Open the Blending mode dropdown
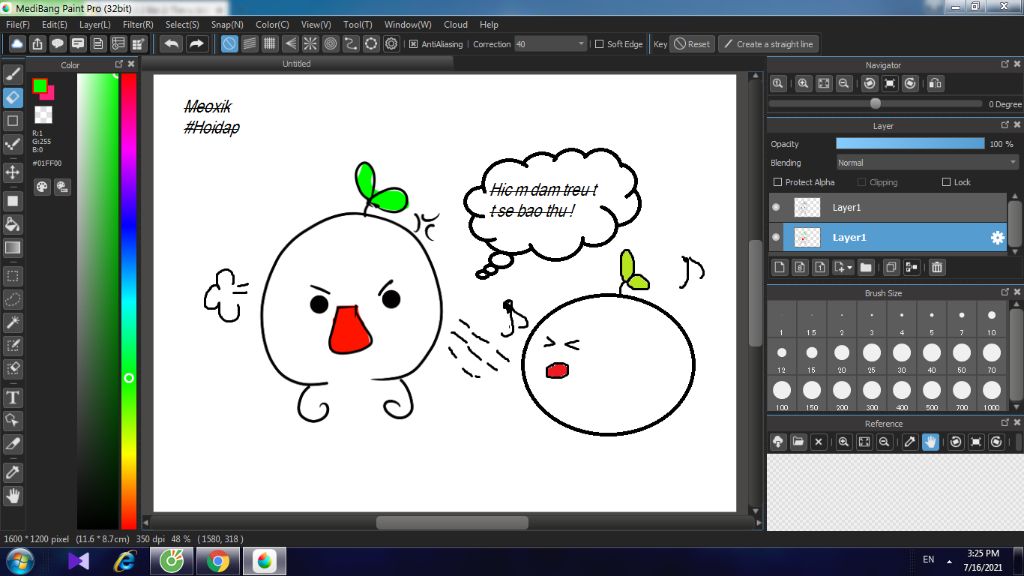Image resolution: width=1024 pixels, height=576 pixels. coord(927,162)
